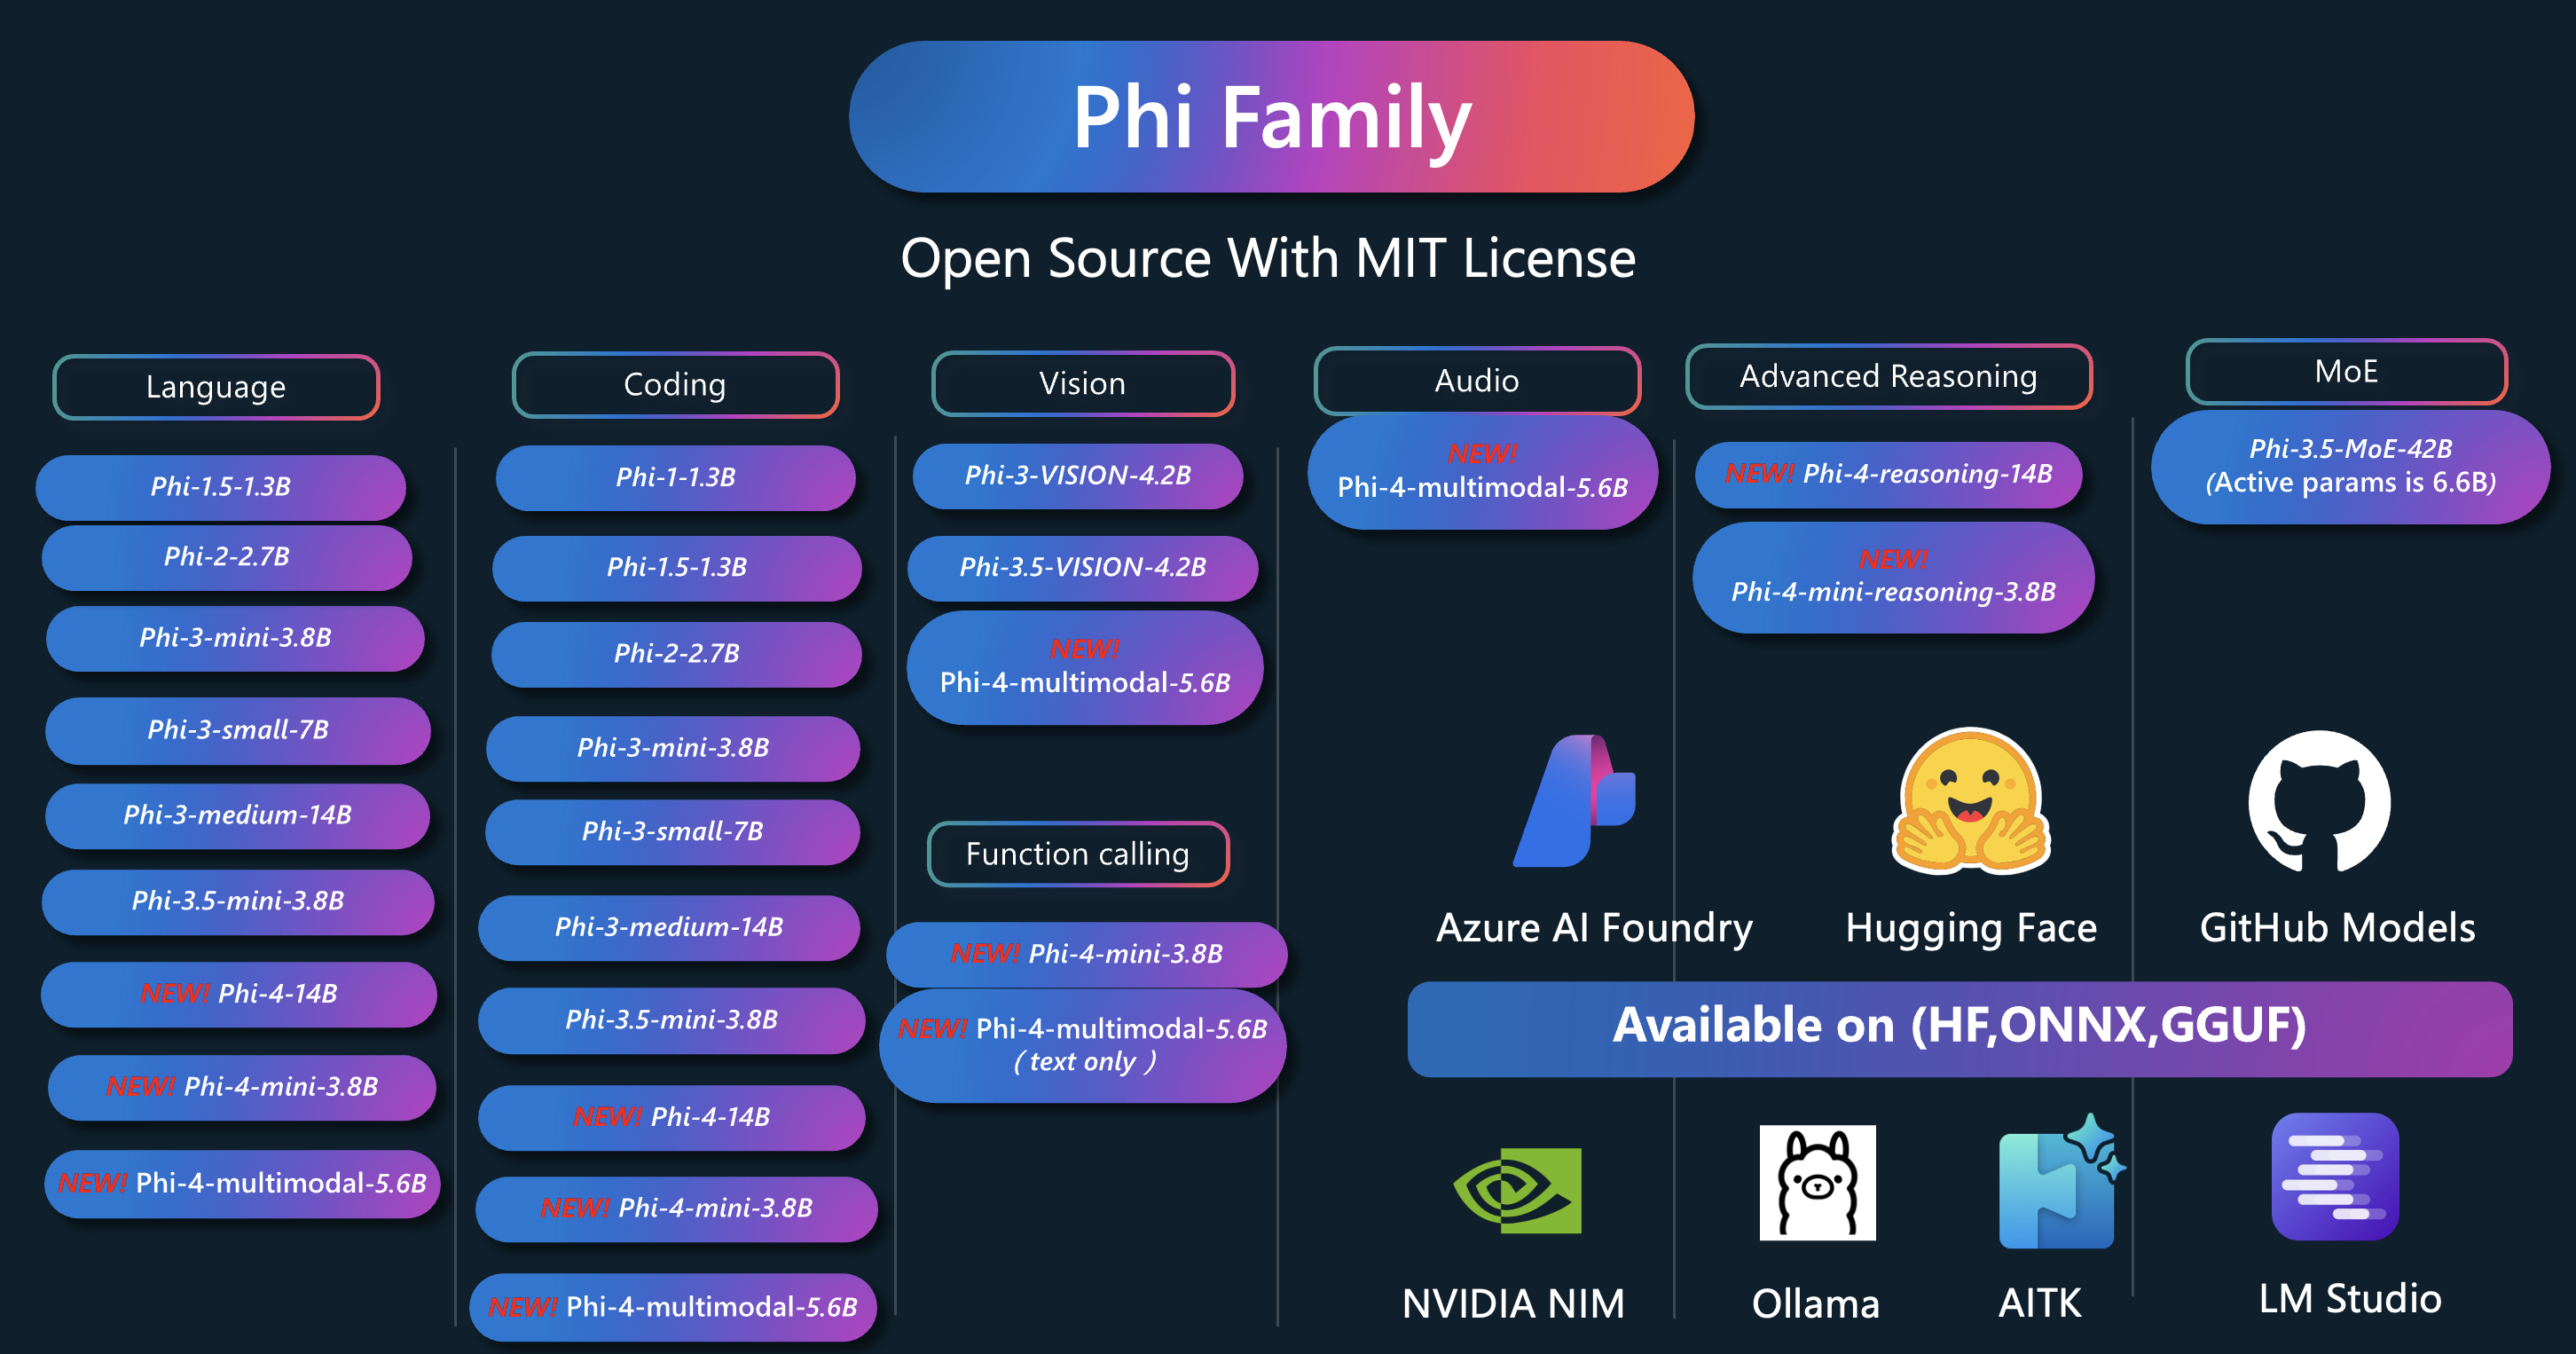The width and height of the screenshot is (2576, 1354).
Task: Click Phi-3-VISION-4.2B model pill
Action: [x=1077, y=475]
